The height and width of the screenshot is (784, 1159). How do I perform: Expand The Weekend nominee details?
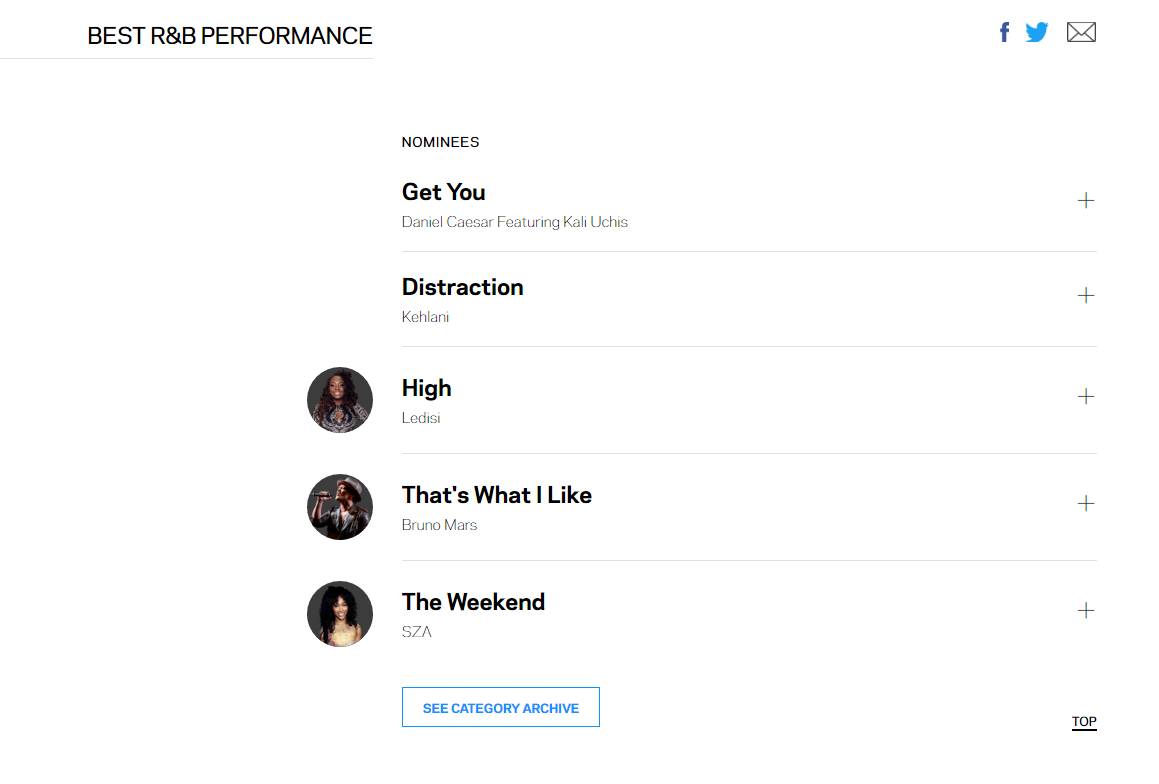(1085, 611)
